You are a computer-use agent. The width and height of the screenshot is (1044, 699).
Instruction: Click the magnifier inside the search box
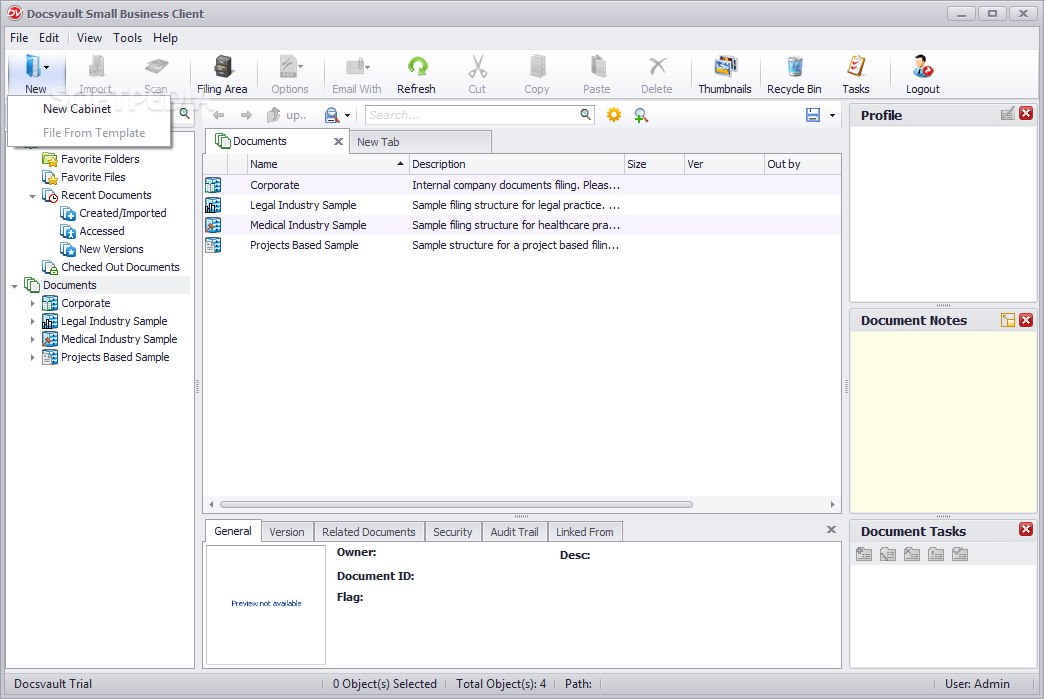(585, 115)
